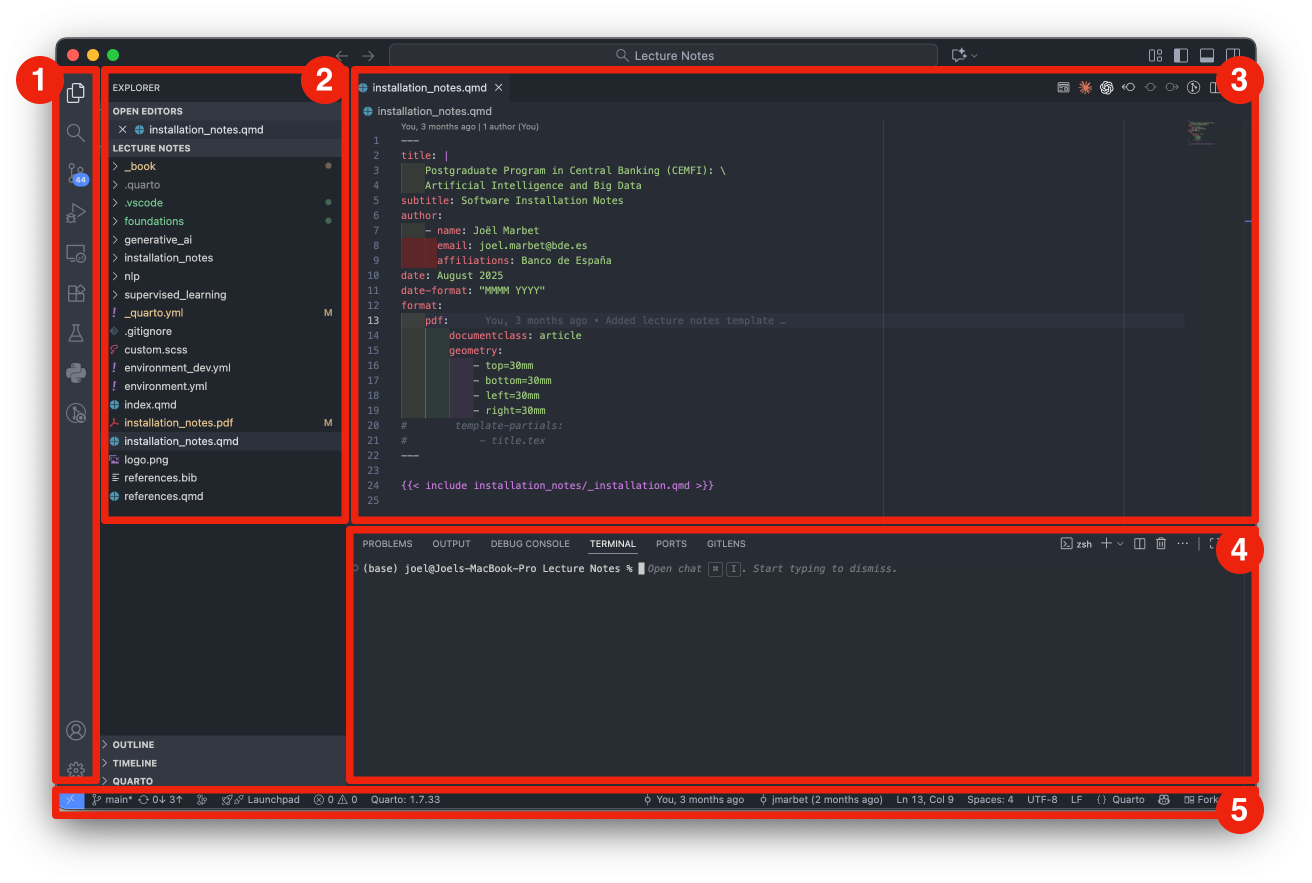Kill terminal using the trash icon
Screen dimensions: 1312x883
pos(1161,544)
